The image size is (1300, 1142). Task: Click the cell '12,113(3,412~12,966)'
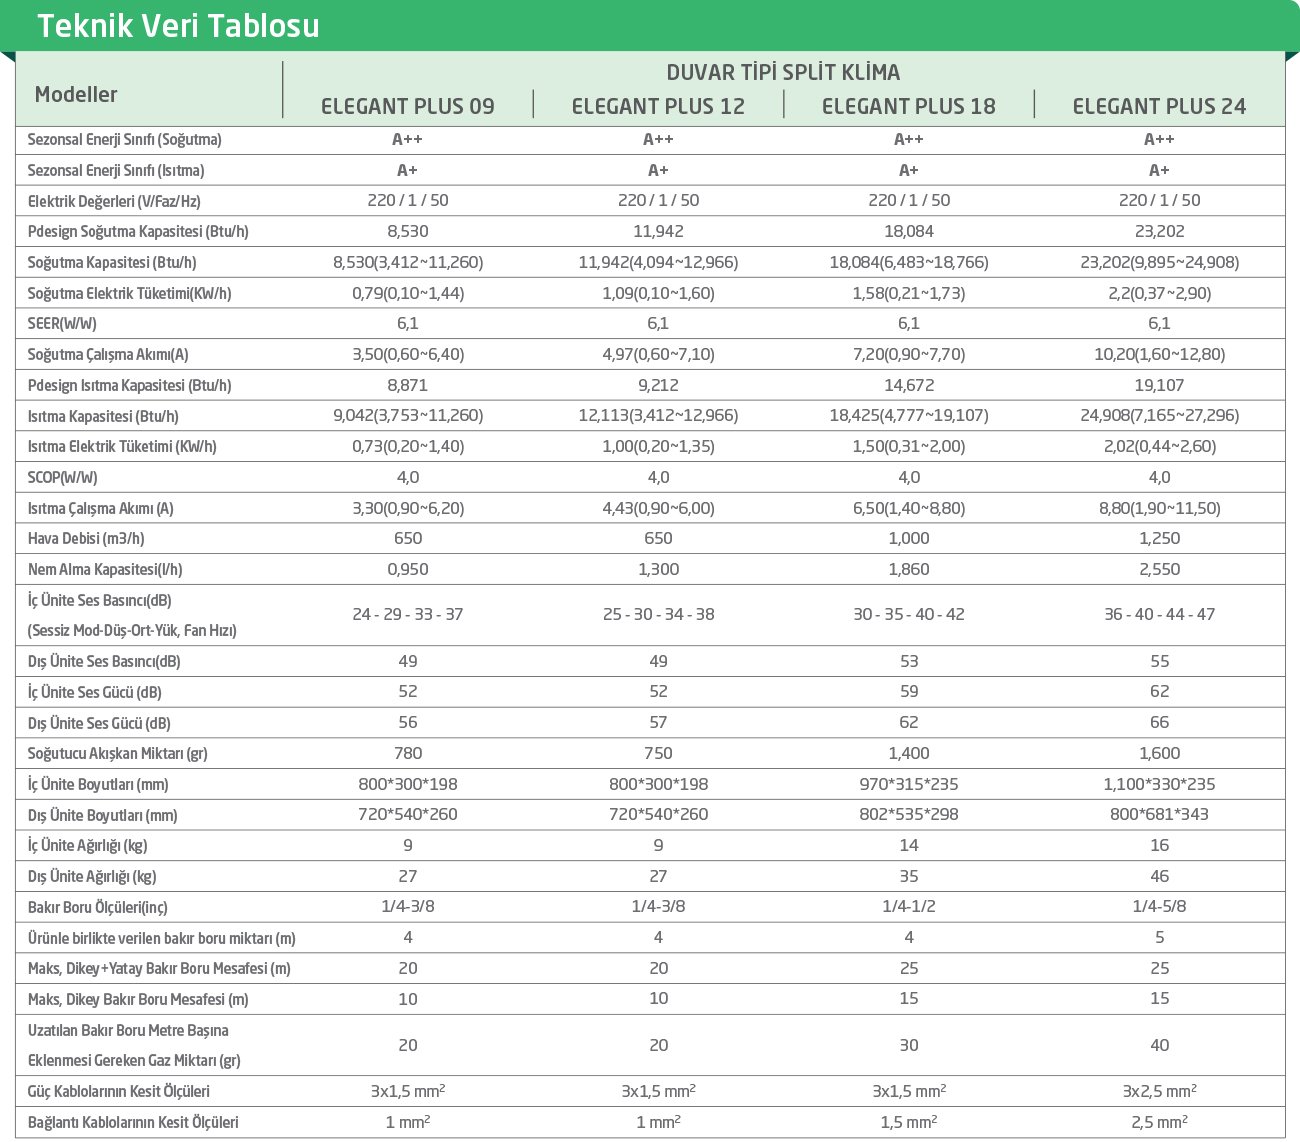pos(658,415)
